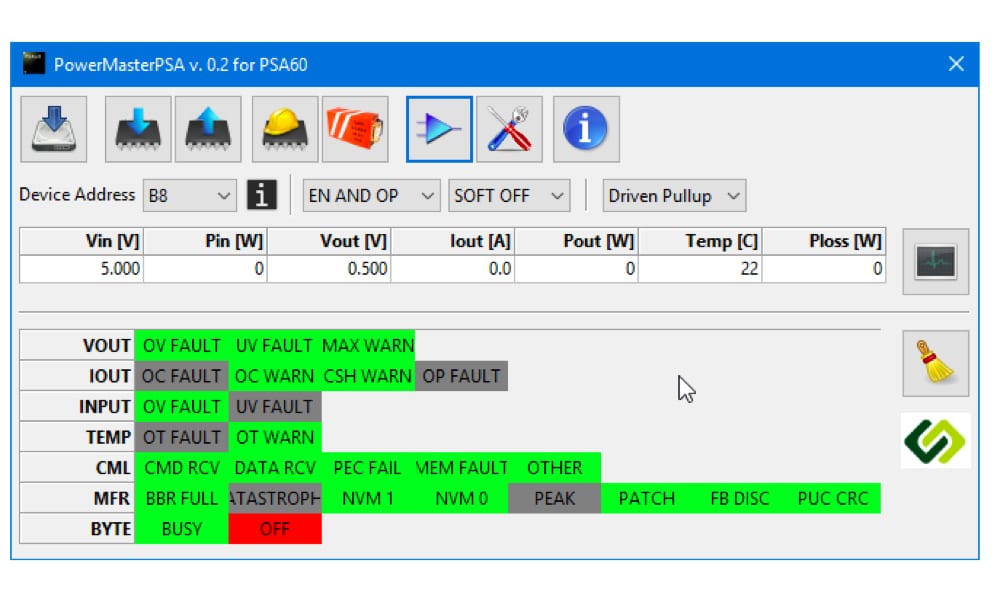The image size is (1000, 600).
Task: Select the upload-from-chip icon
Action: click(208, 128)
